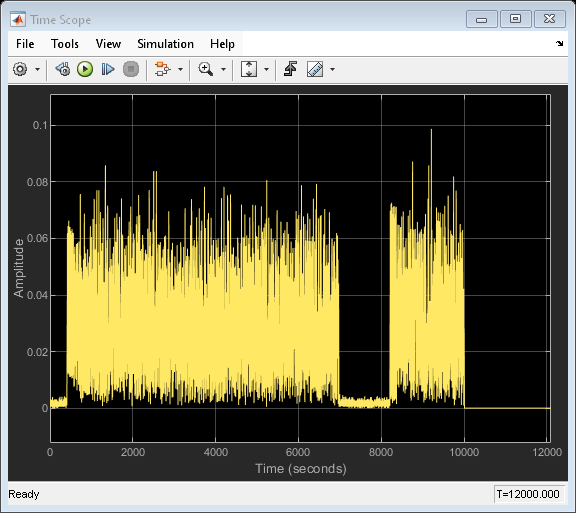
Task: Click the dock scope arrow icon
Action: coord(559,43)
